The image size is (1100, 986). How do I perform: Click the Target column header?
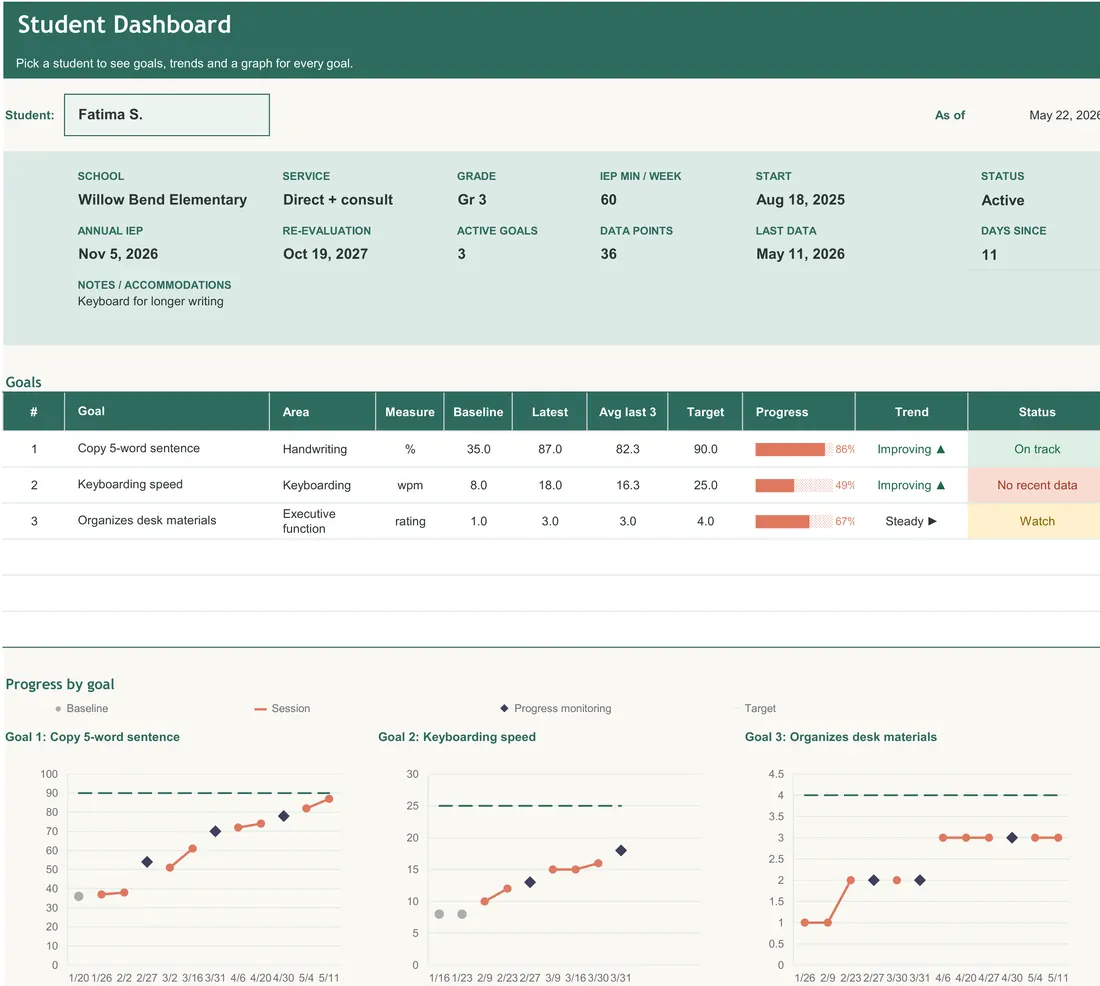click(x=705, y=411)
